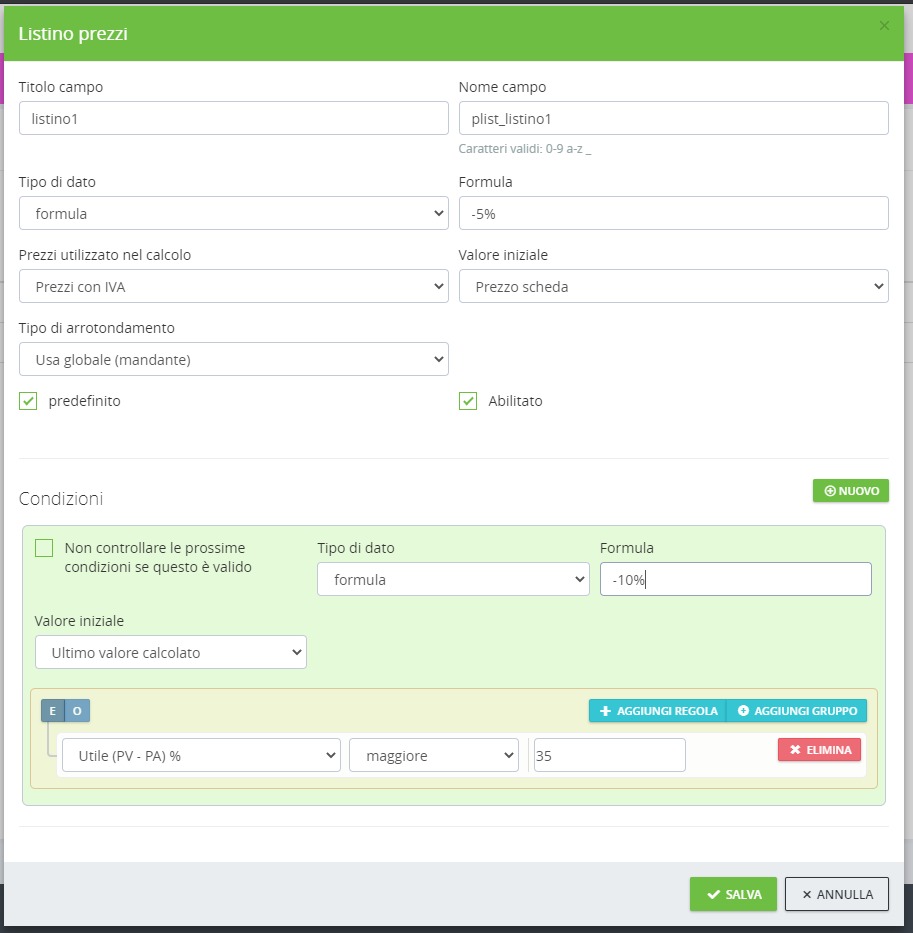Image resolution: width=913 pixels, height=933 pixels.
Task: Click Aggiungi Gruppo button
Action: 796,711
